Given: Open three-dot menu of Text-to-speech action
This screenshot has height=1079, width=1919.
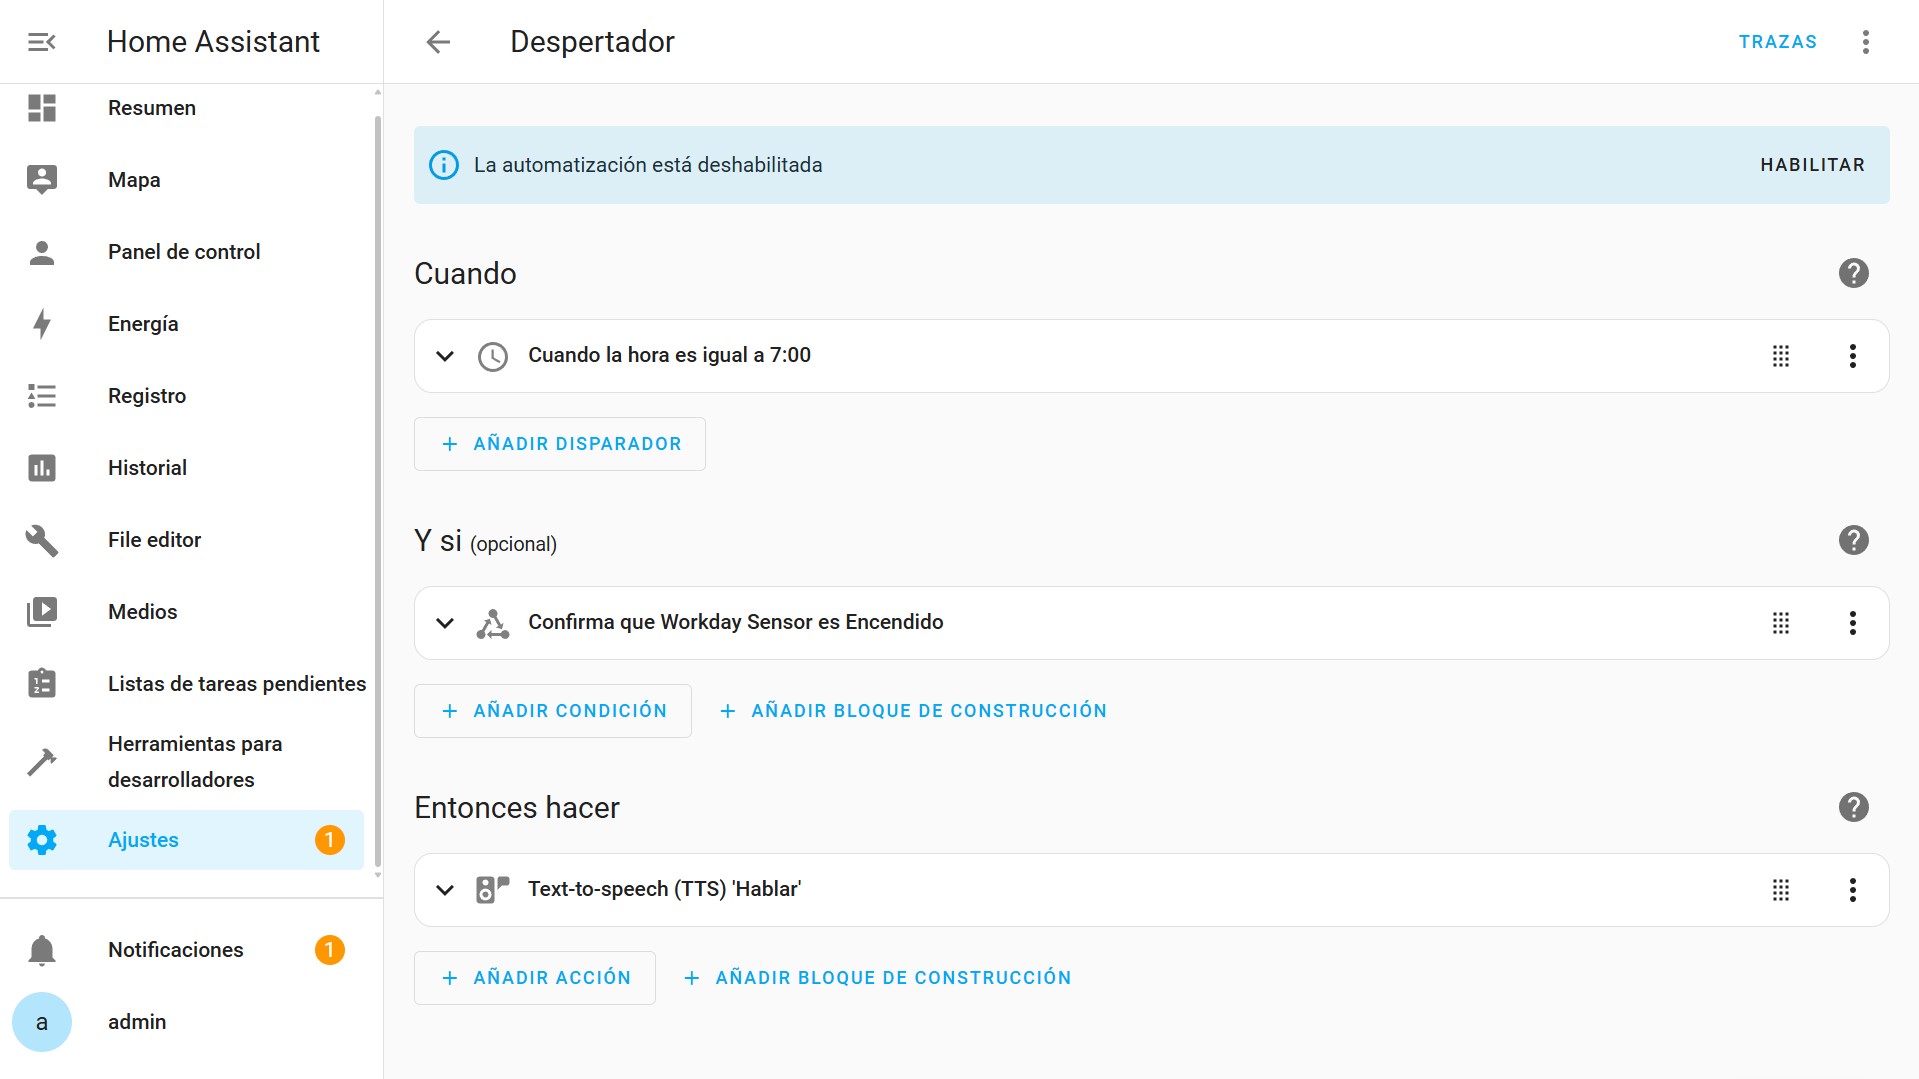Looking at the screenshot, I should [x=1852, y=890].
